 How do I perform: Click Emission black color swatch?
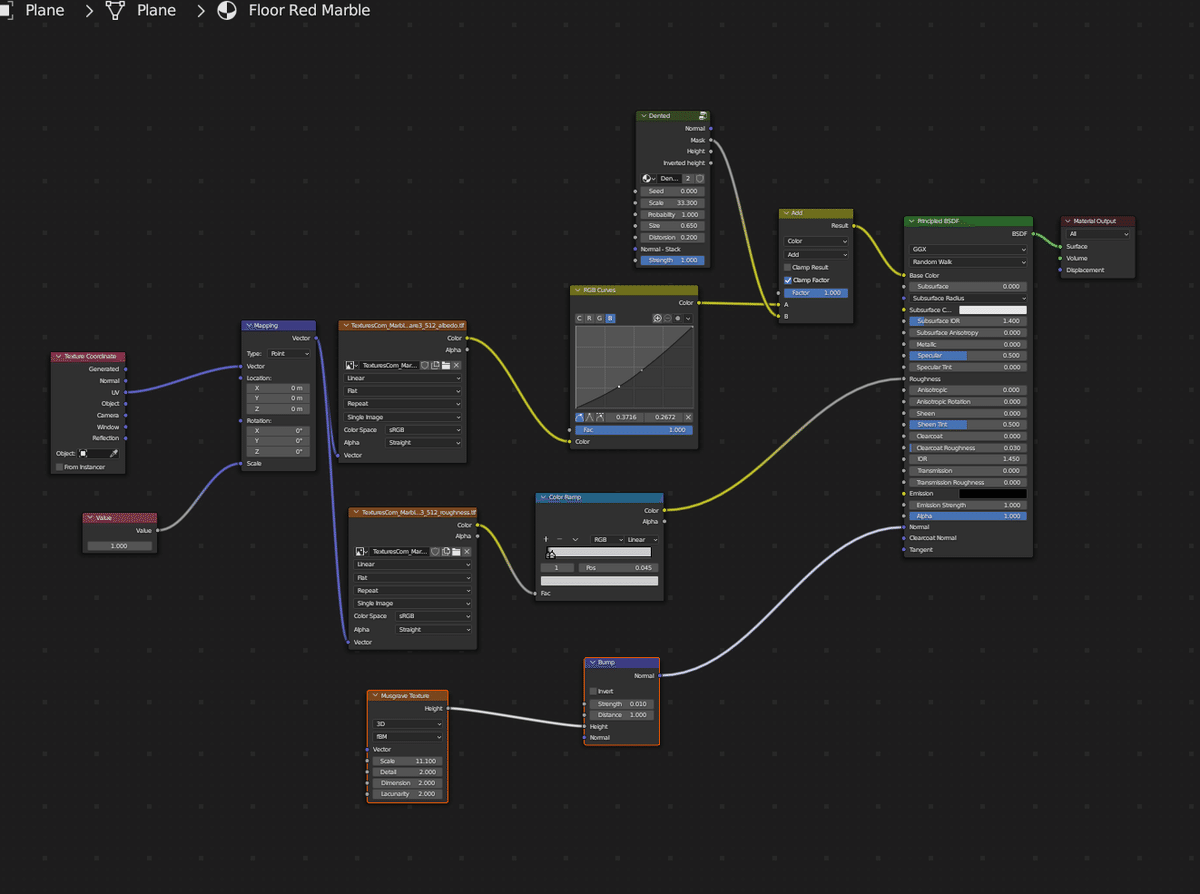tap(993, 493)
